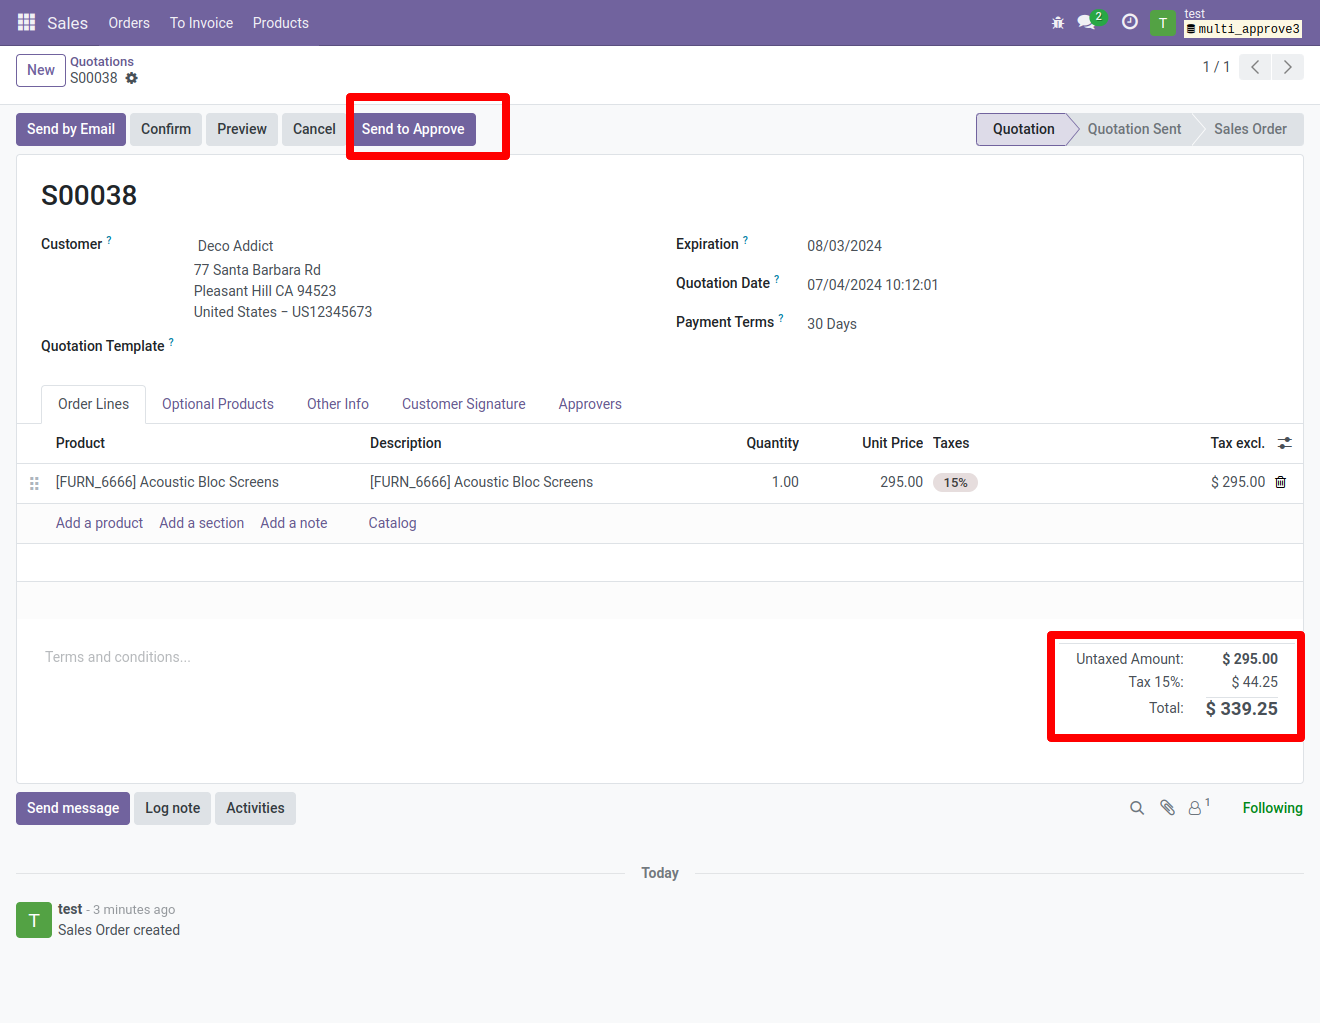Open the Deco Addict customer field
The width and height of the screenshot is (1320, 1024).
(235, 246)
